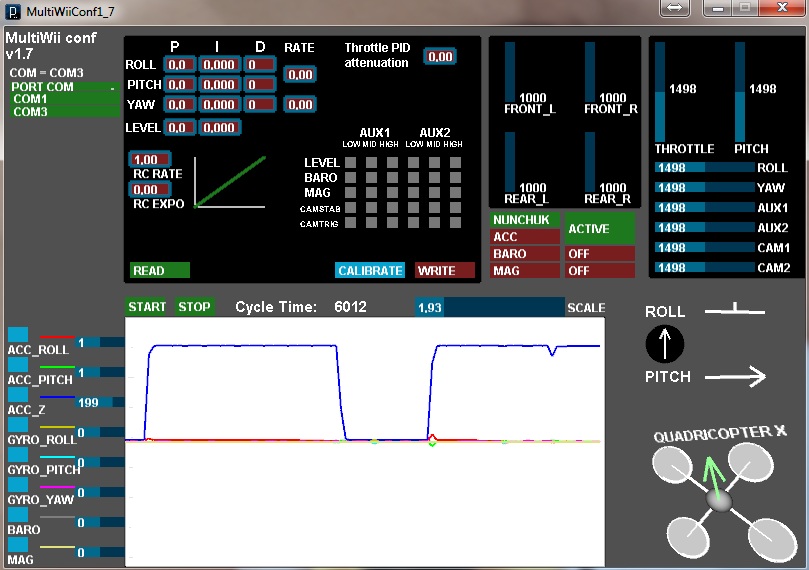Click the YAW RATE value field

[300, 105]
